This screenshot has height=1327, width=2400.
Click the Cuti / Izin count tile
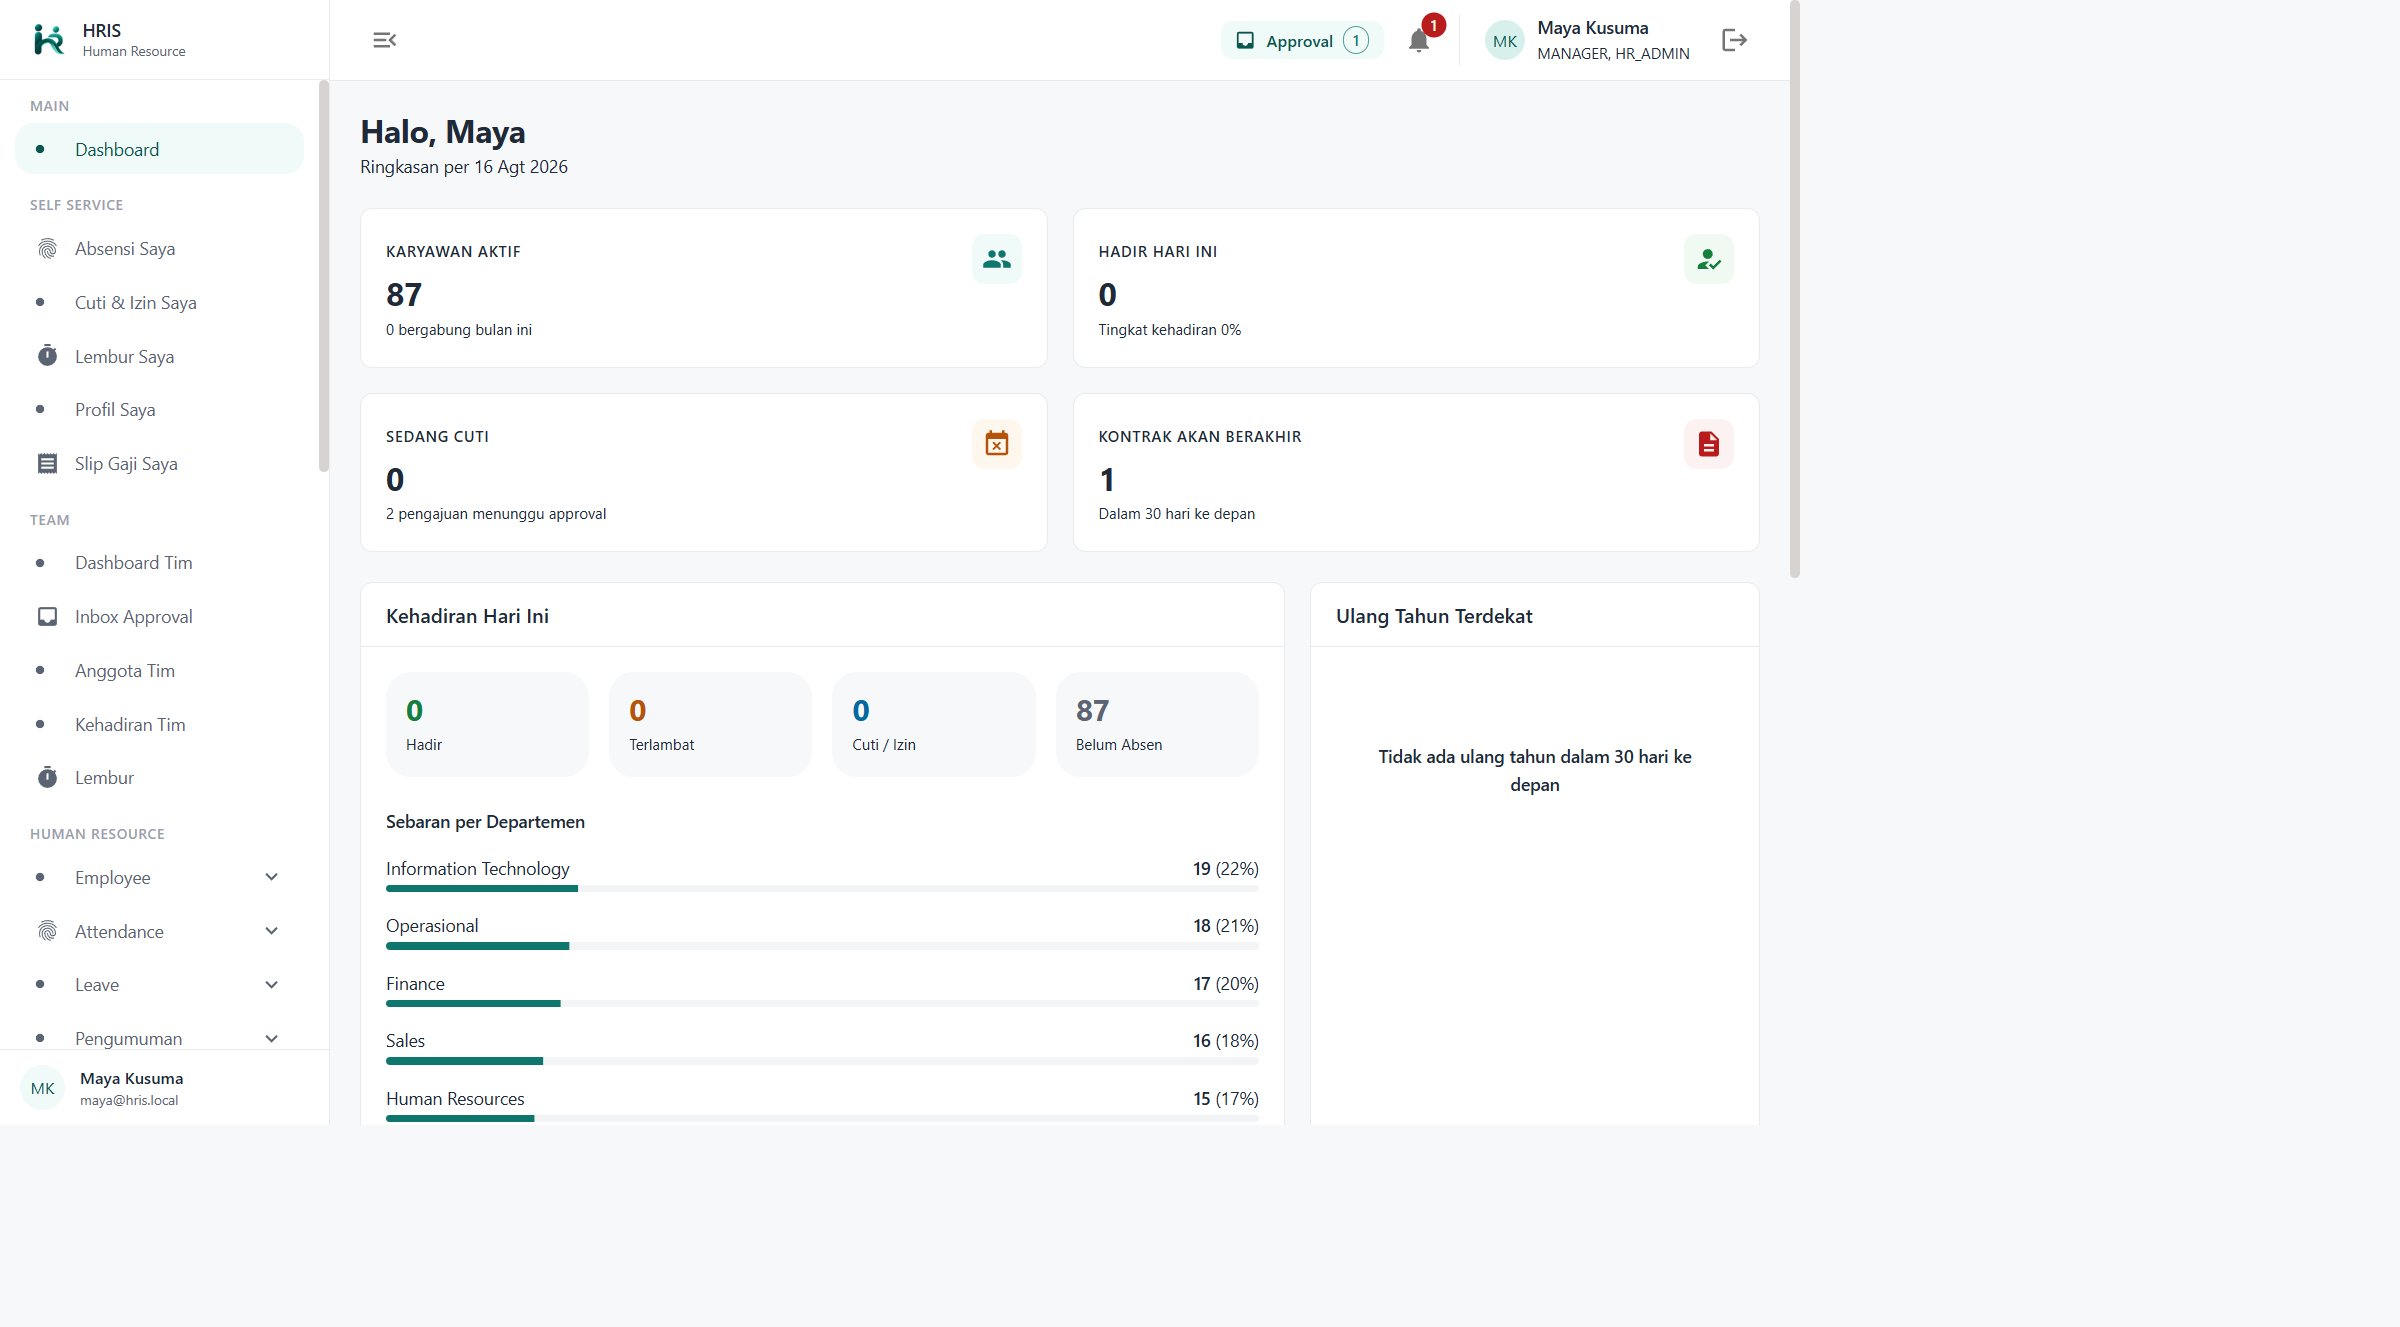[x=933, y=724]
